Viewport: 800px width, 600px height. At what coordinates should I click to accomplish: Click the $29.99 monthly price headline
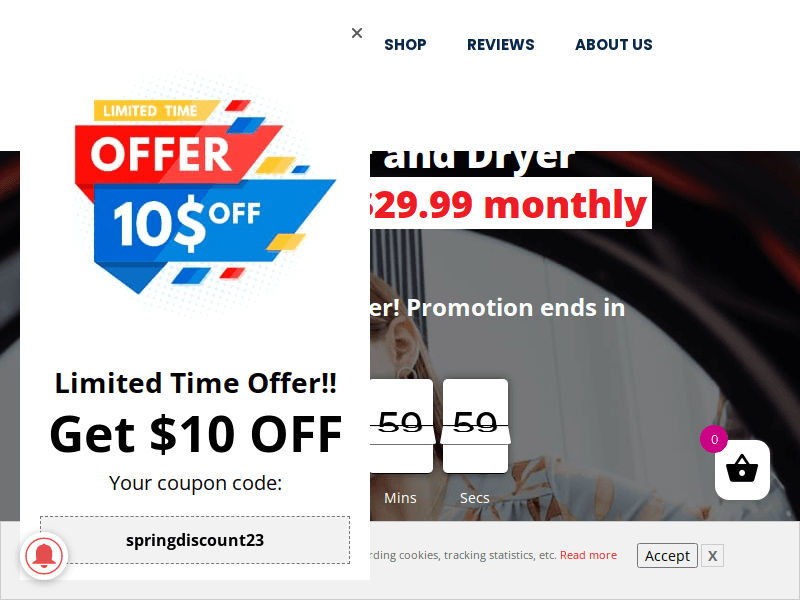click(x=510, y=204)
